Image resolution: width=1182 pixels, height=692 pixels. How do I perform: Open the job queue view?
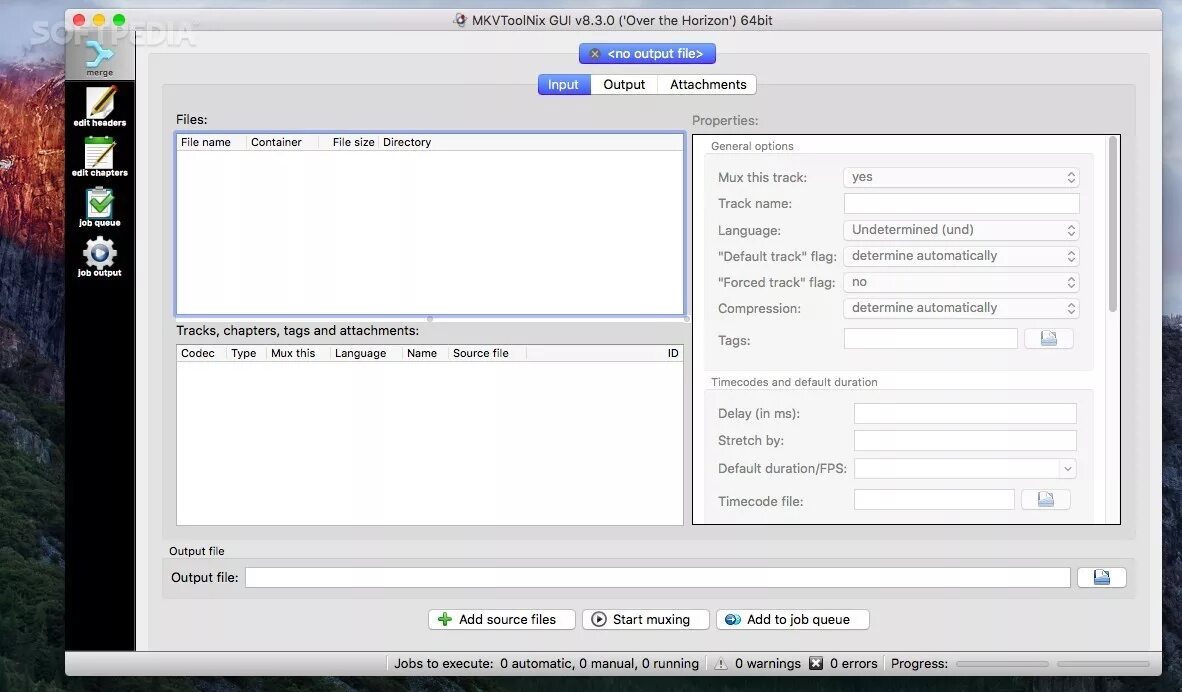[x=100, y=207]
